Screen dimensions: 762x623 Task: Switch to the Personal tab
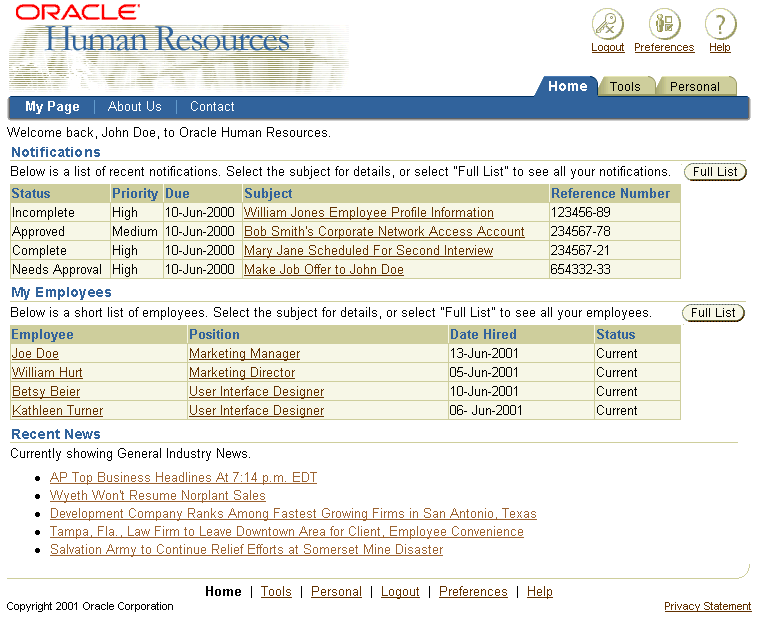click(x=694, y=87)
